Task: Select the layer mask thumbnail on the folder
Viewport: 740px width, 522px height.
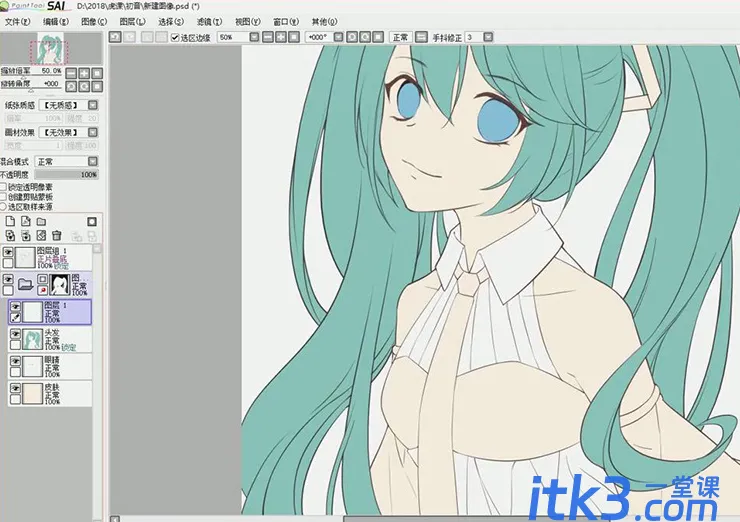Action: 60,285
